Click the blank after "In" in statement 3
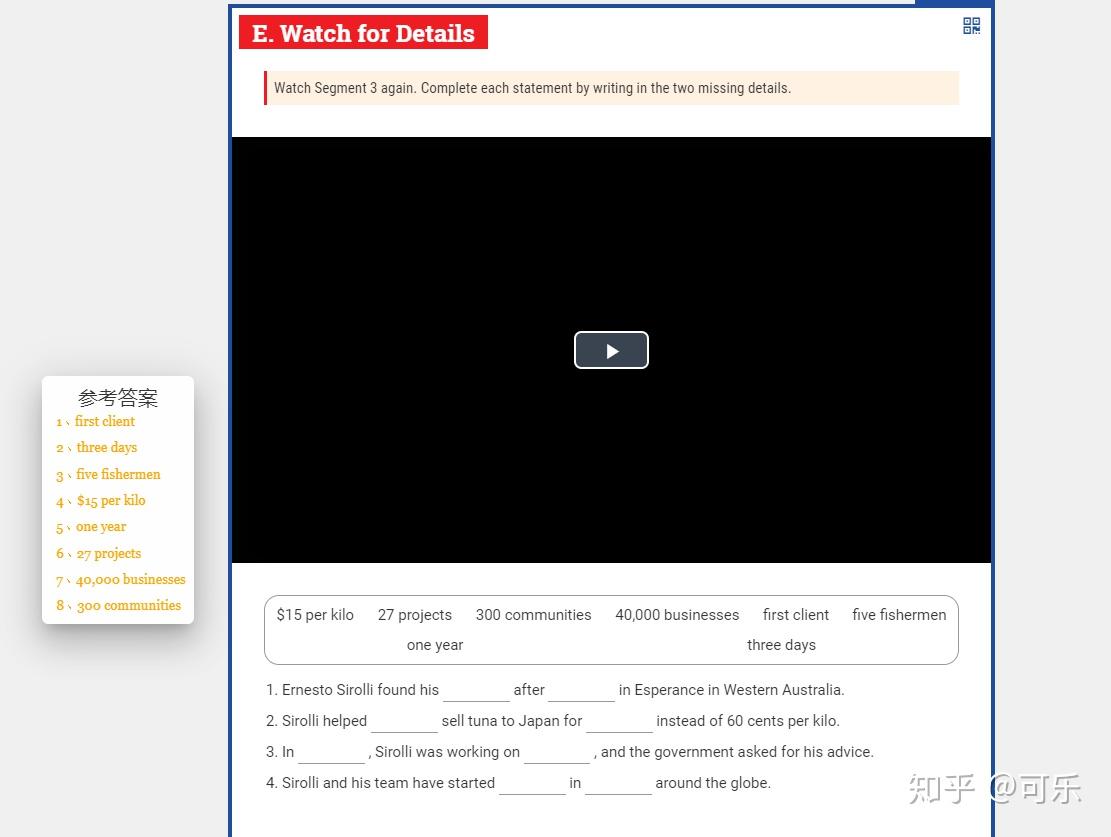This screenshot has height=837, width=1111. (331, 752)
